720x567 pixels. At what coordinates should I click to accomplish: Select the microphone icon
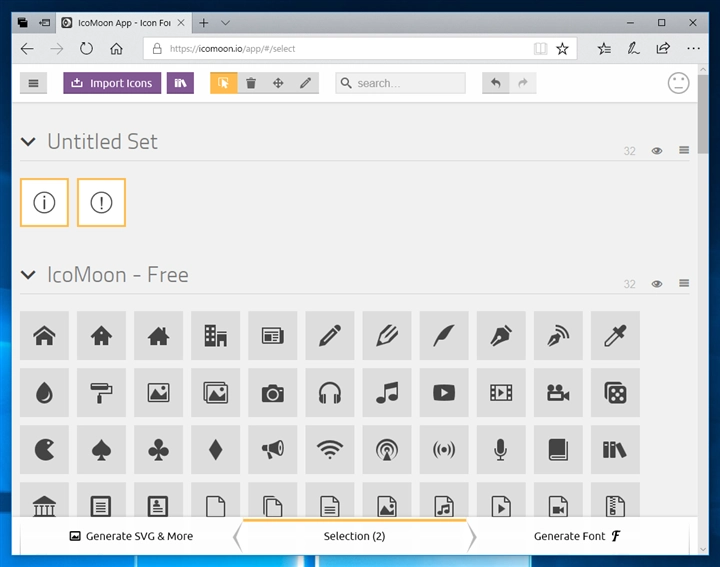[x=501, y=449]
